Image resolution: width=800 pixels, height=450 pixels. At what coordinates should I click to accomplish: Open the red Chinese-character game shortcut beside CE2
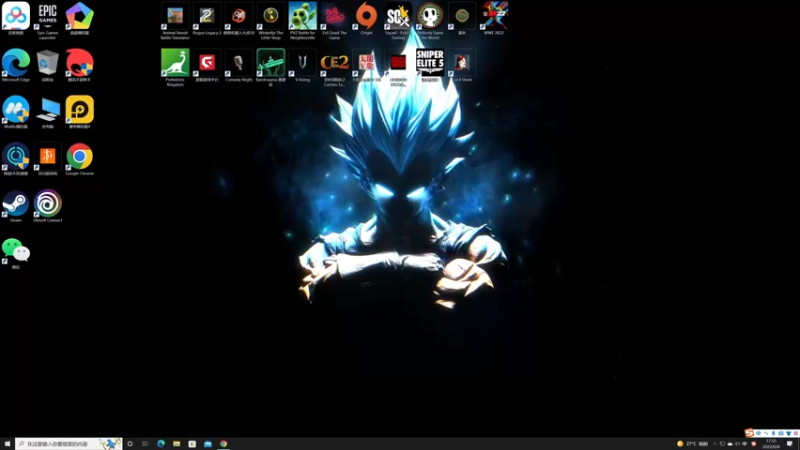[x=366, y=65]
